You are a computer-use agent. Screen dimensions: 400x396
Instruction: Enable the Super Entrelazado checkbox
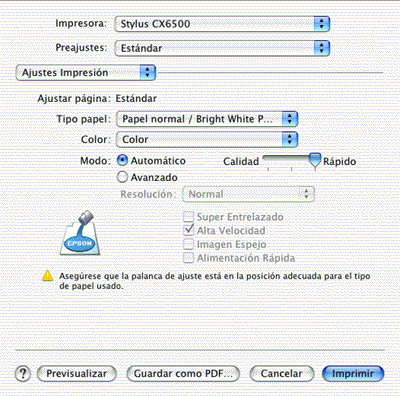(189, 217)
